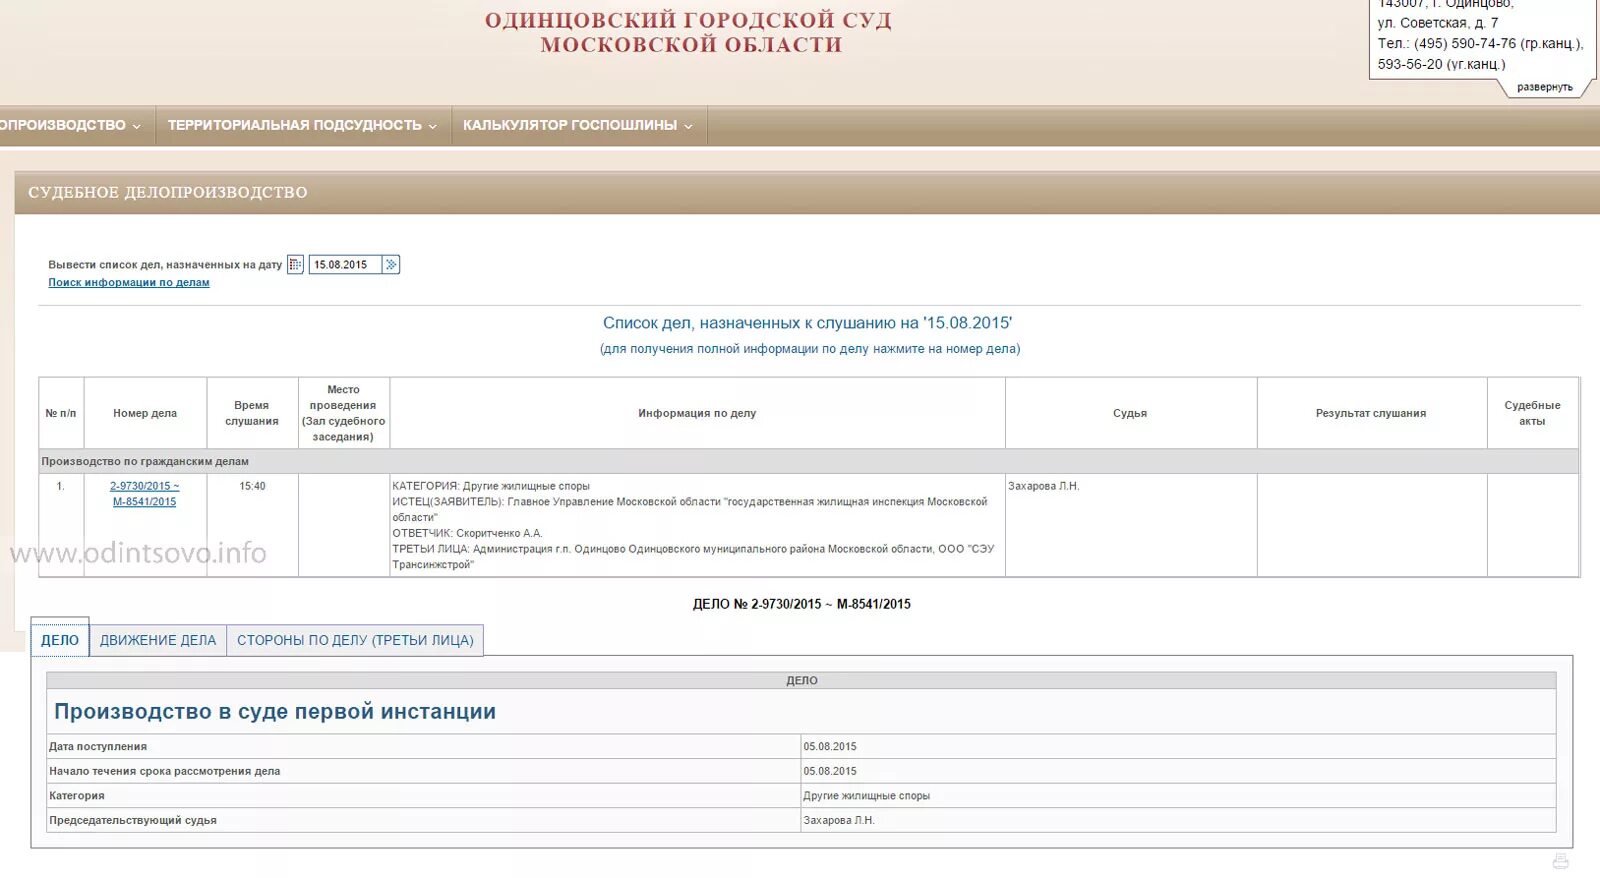
Task: Click 'развернуть' to expand contact info
Action: [1544, 87]
